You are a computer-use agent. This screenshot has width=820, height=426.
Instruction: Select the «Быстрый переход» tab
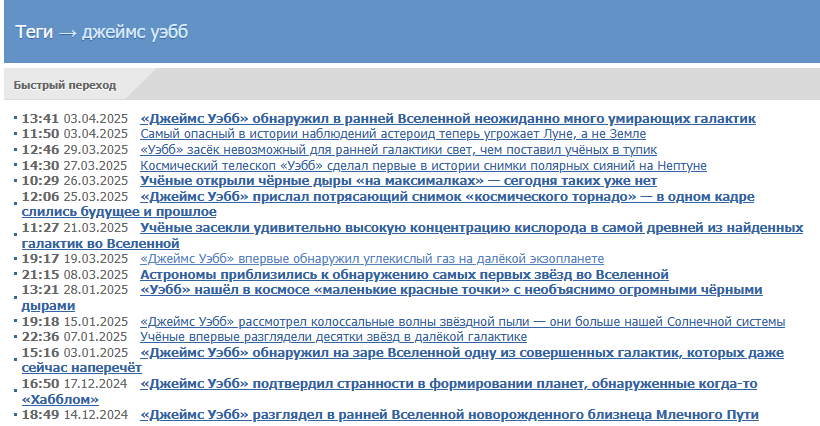pos(65,85)
